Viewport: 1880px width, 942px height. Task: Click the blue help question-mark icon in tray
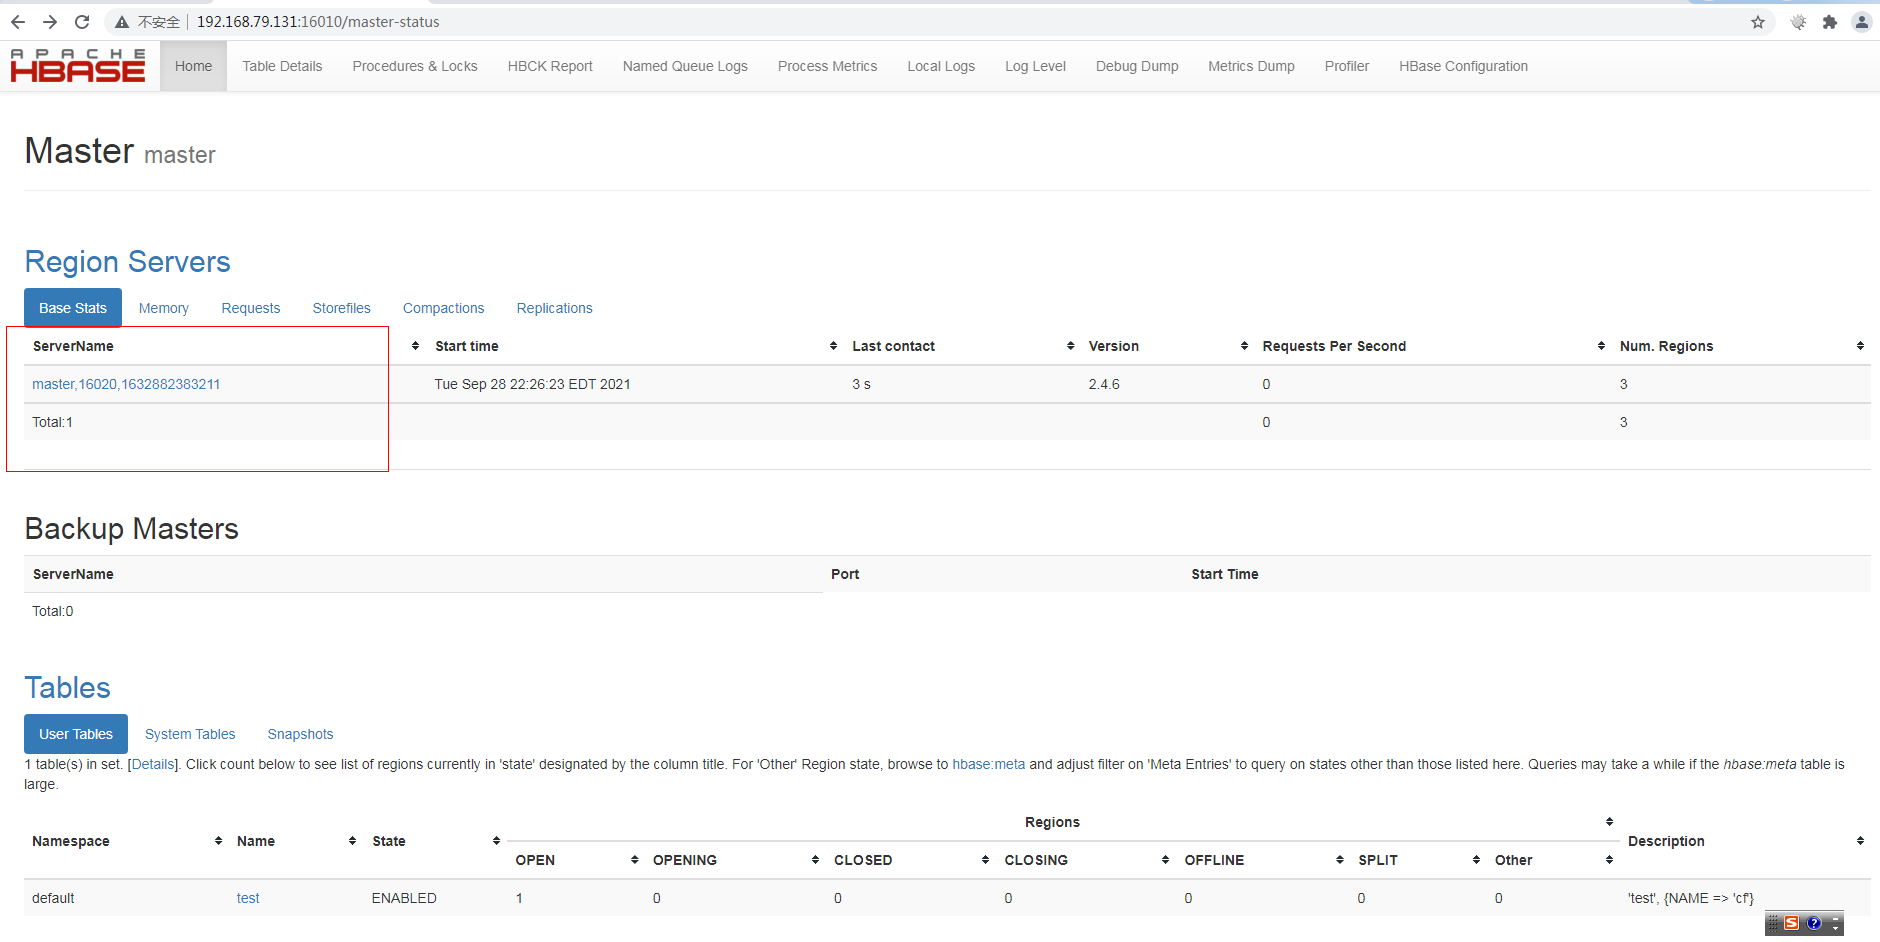coord(1814,923)
